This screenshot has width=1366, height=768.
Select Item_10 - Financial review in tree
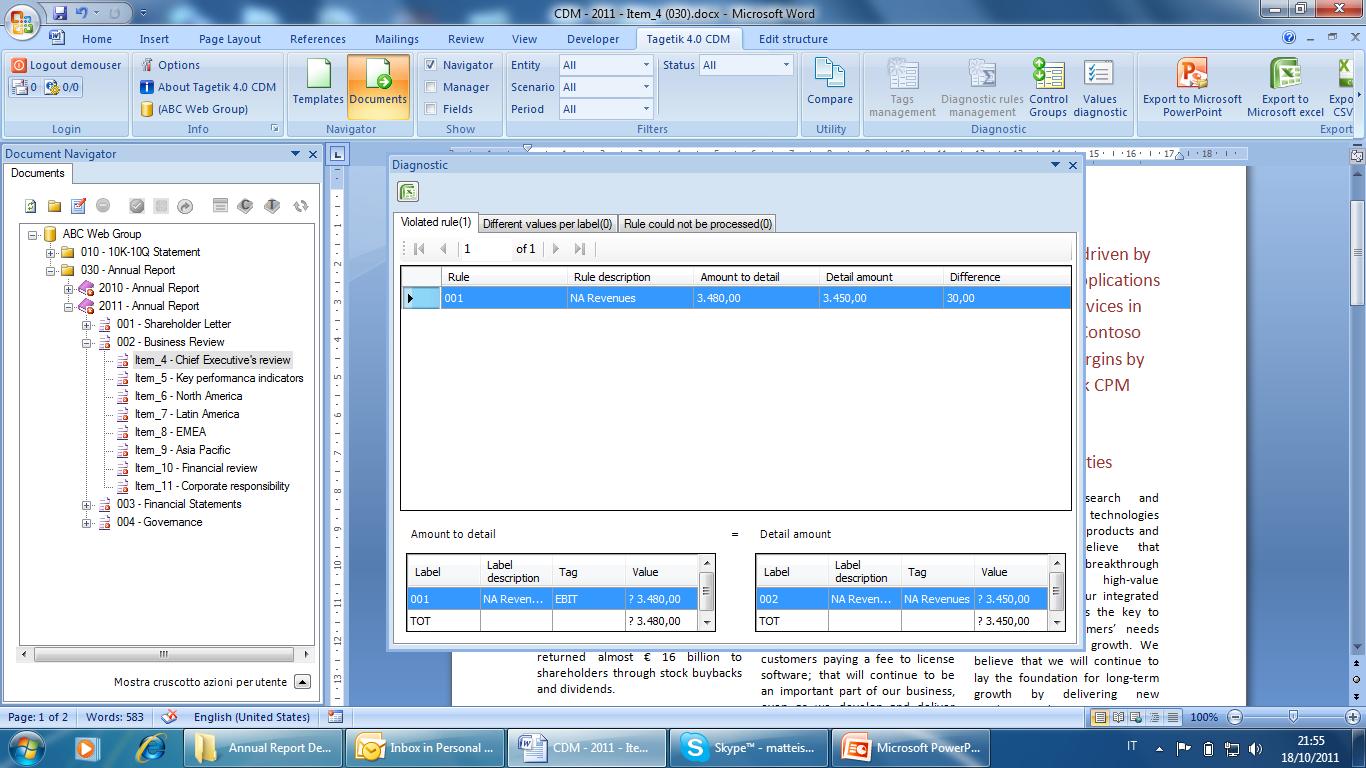(x=196, y=468)
